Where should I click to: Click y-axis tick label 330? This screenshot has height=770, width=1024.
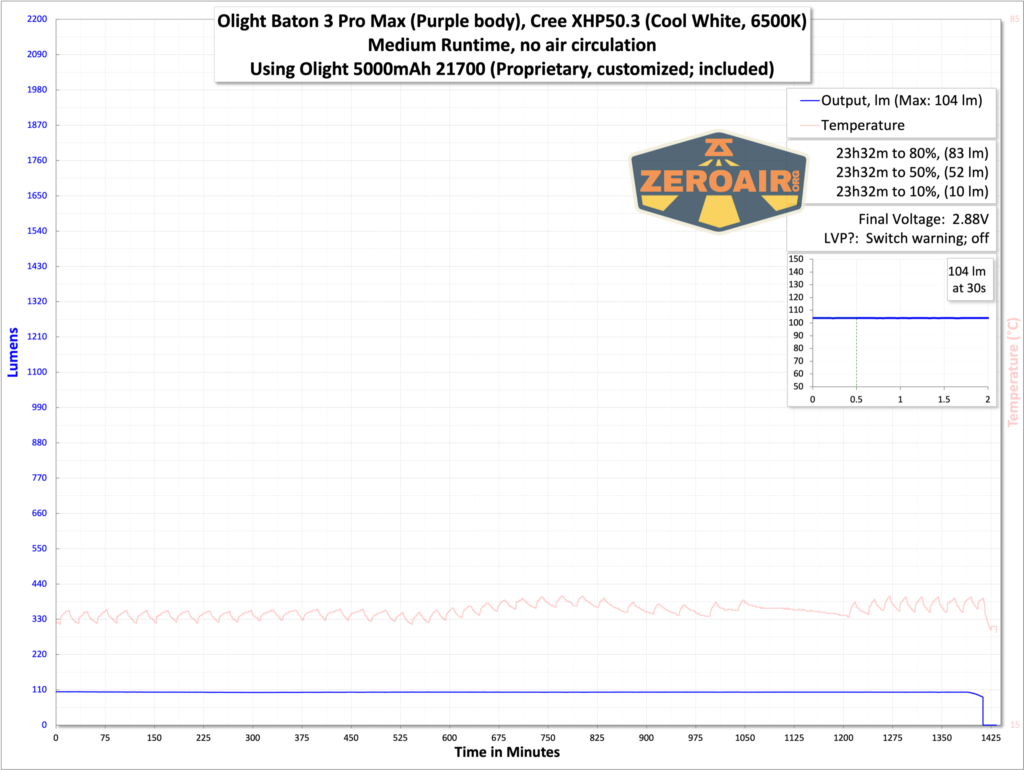[39, 618]
